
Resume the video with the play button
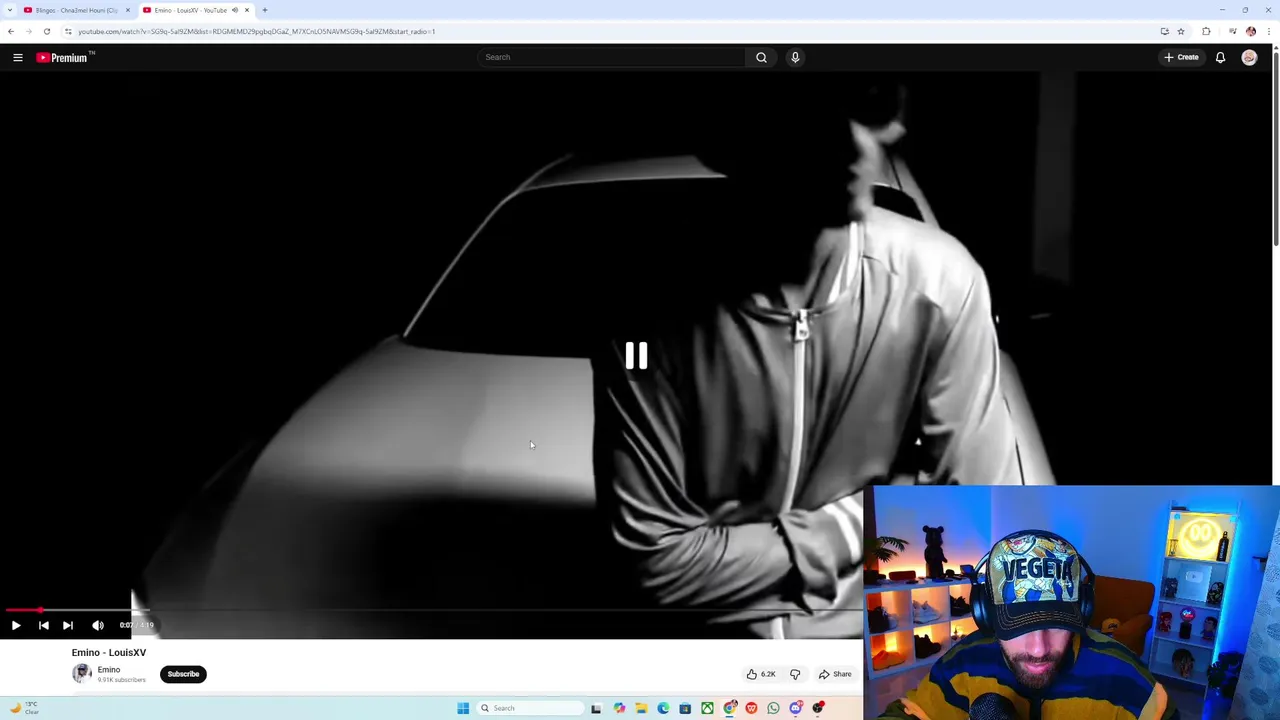coord(16,625)
